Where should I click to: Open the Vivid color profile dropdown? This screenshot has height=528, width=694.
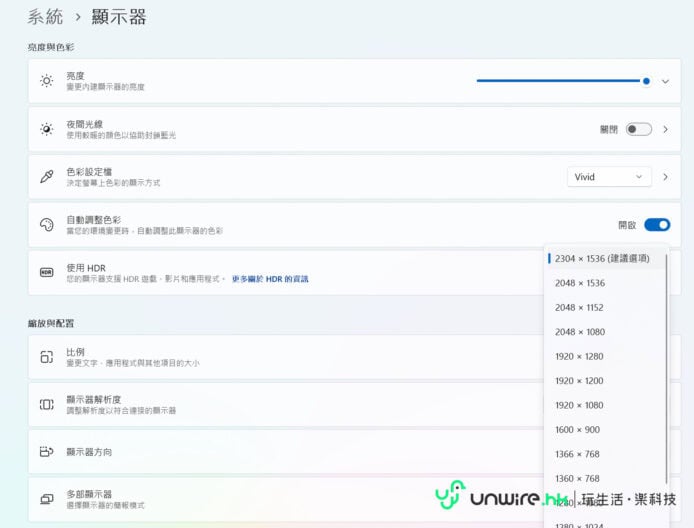coord(609,177)
